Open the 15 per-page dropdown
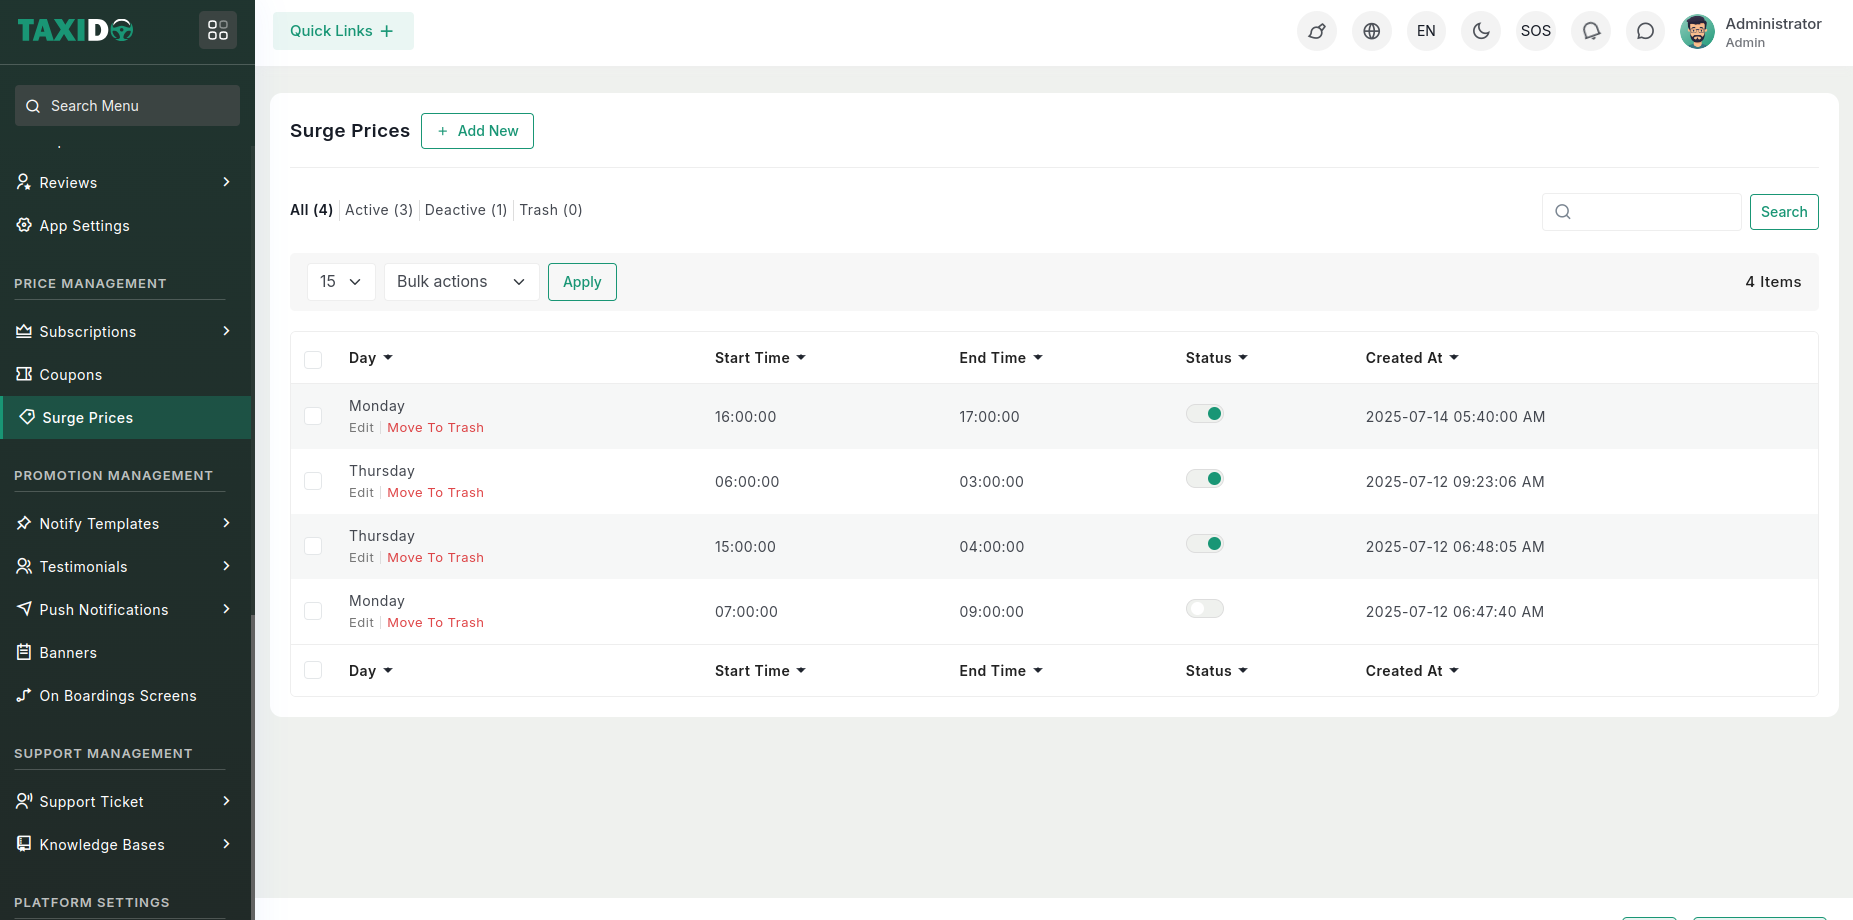Image resolution: width=1853 pixels, height=920 pixels. [x=341, y=282]
